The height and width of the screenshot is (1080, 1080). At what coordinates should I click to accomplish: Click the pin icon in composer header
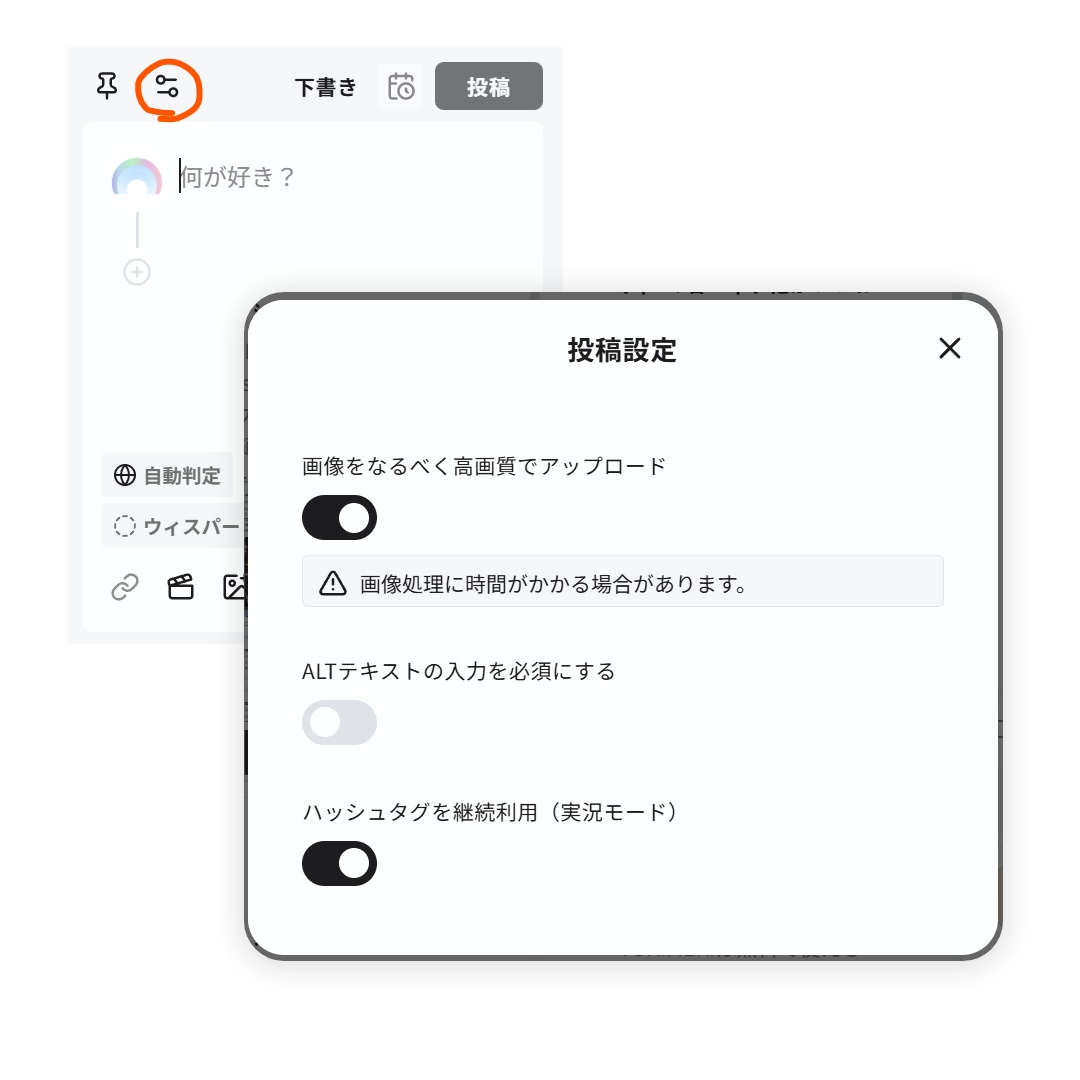click(107, 87)
